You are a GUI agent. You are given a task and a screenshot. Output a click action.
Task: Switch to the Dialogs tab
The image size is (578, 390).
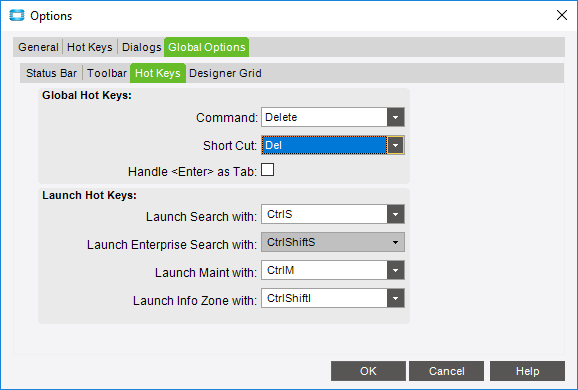pyautogui.click(x=142, y=47)
